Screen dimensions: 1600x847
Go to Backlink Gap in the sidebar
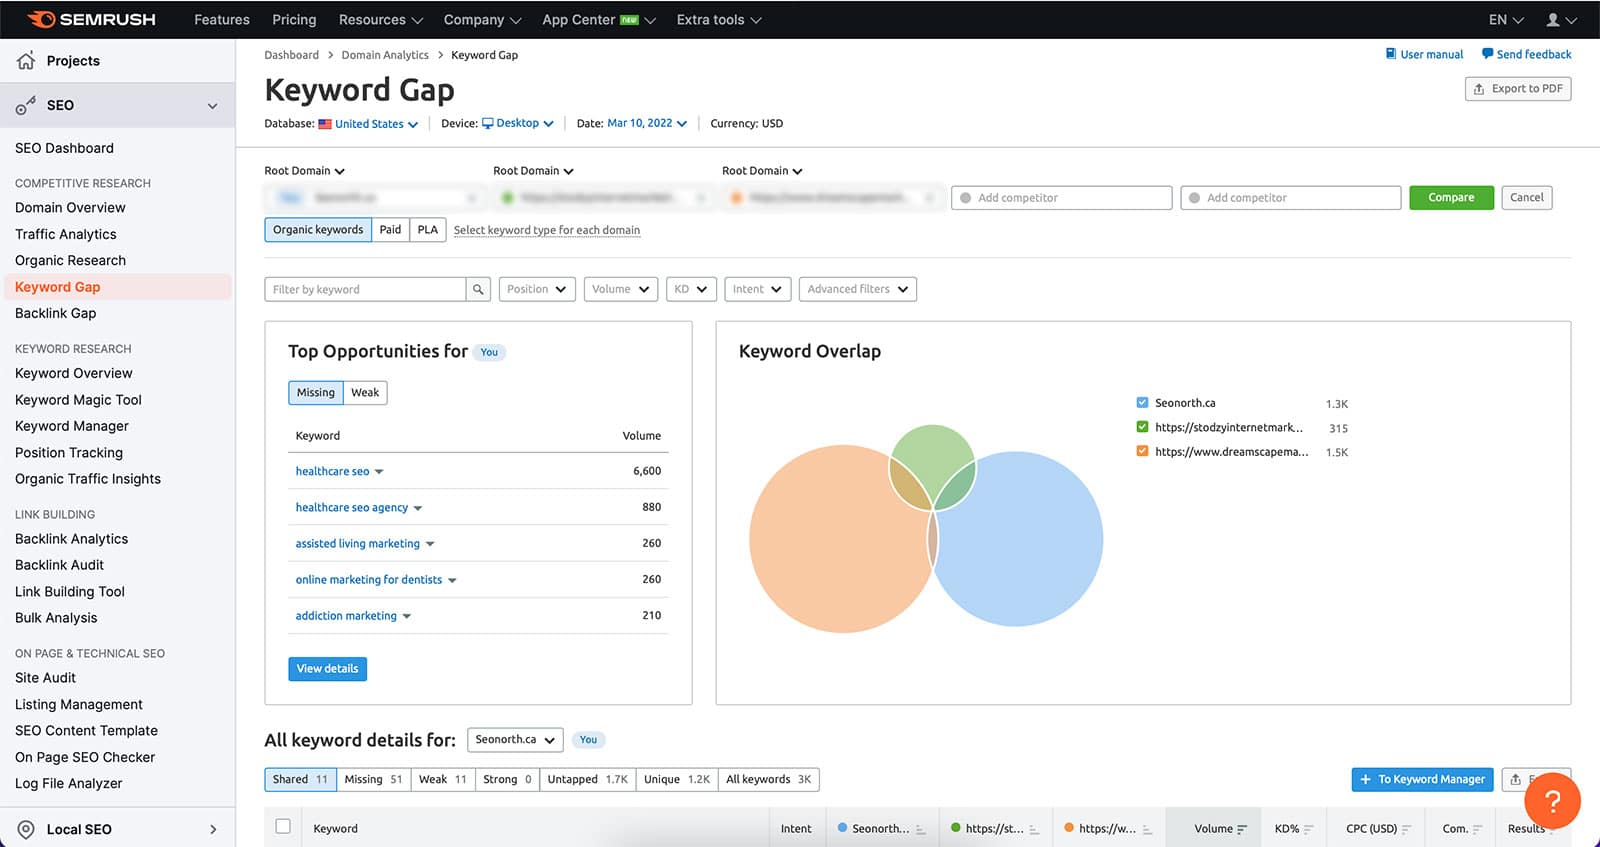tap(56, 313)
